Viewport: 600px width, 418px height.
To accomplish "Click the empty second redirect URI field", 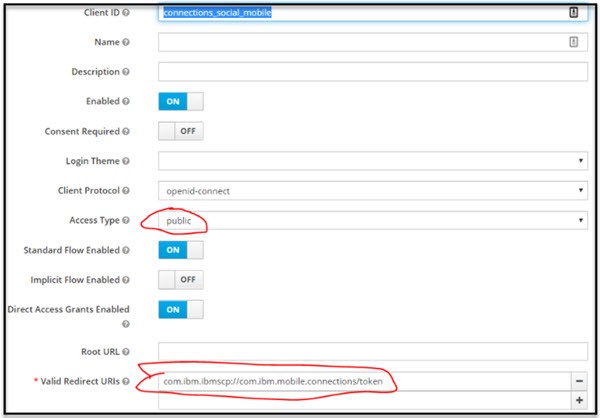I will coord(365,400).
